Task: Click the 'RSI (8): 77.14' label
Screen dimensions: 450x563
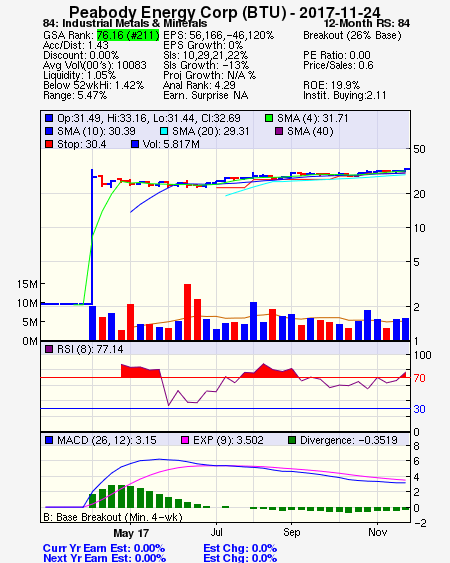Action: click(x=90, y=349)
